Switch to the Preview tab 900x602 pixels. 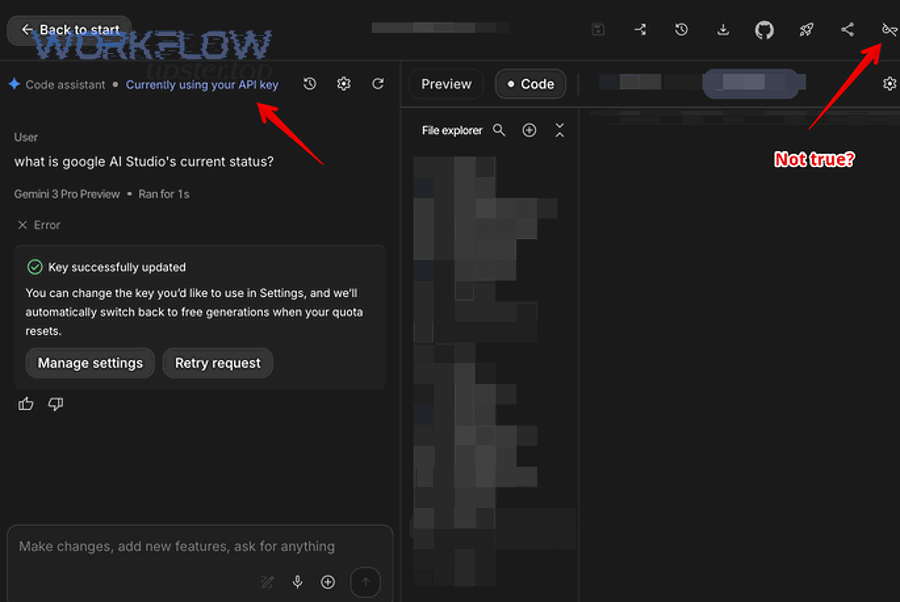[446, 84]
